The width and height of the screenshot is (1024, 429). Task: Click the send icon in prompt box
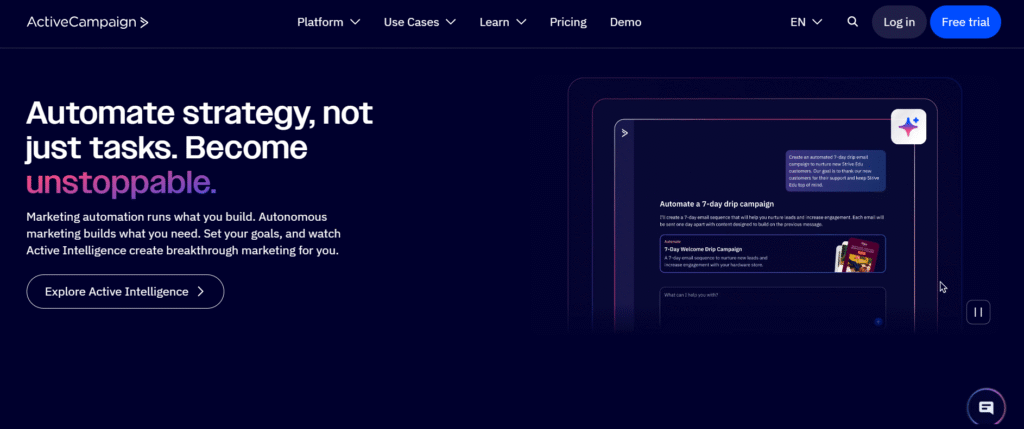point(877,321)
